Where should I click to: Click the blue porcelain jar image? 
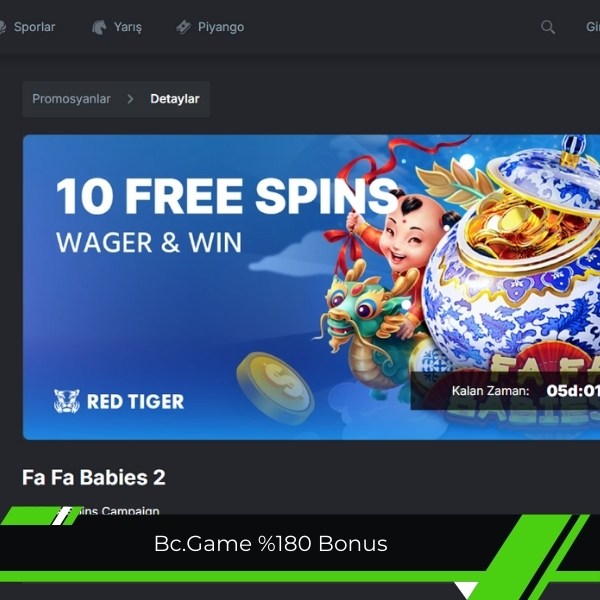pyautogui.click(x=513, y=258)
